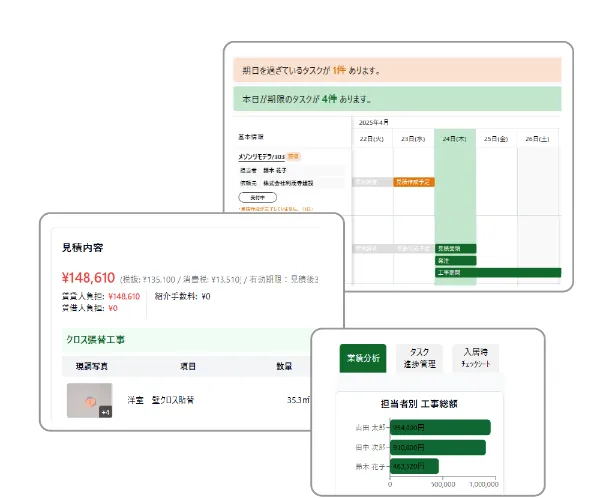Click the 基本情報 column heading

pos(251,137)
